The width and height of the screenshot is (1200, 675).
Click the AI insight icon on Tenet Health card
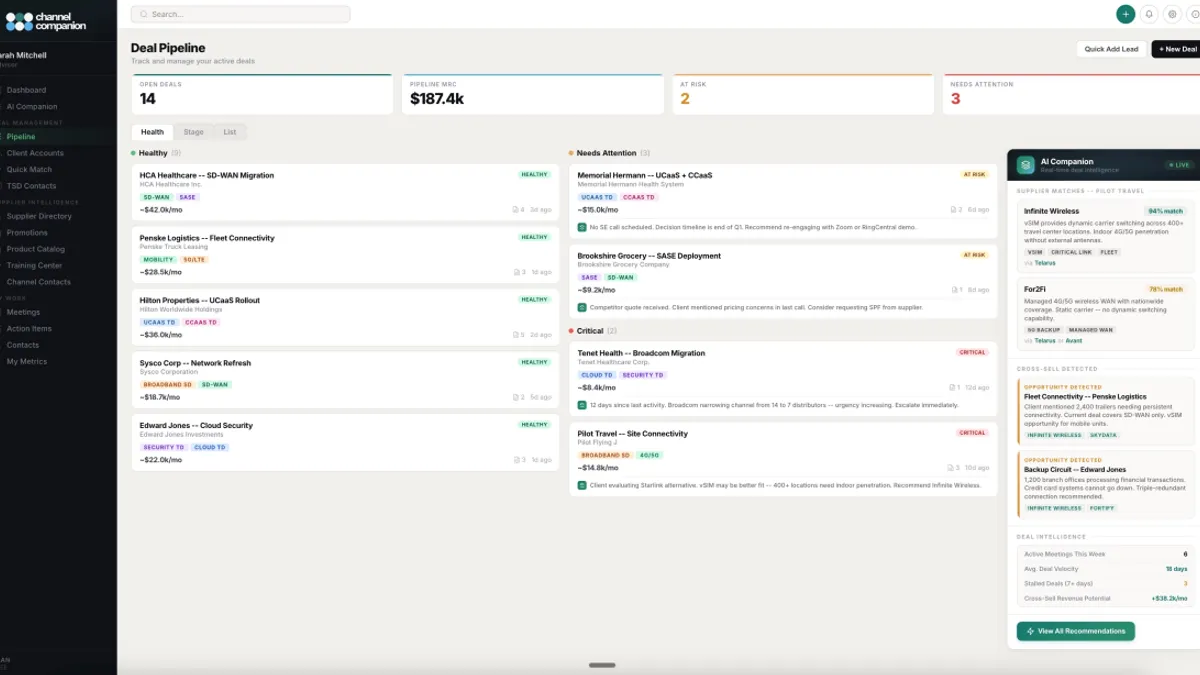click(582, 405)
